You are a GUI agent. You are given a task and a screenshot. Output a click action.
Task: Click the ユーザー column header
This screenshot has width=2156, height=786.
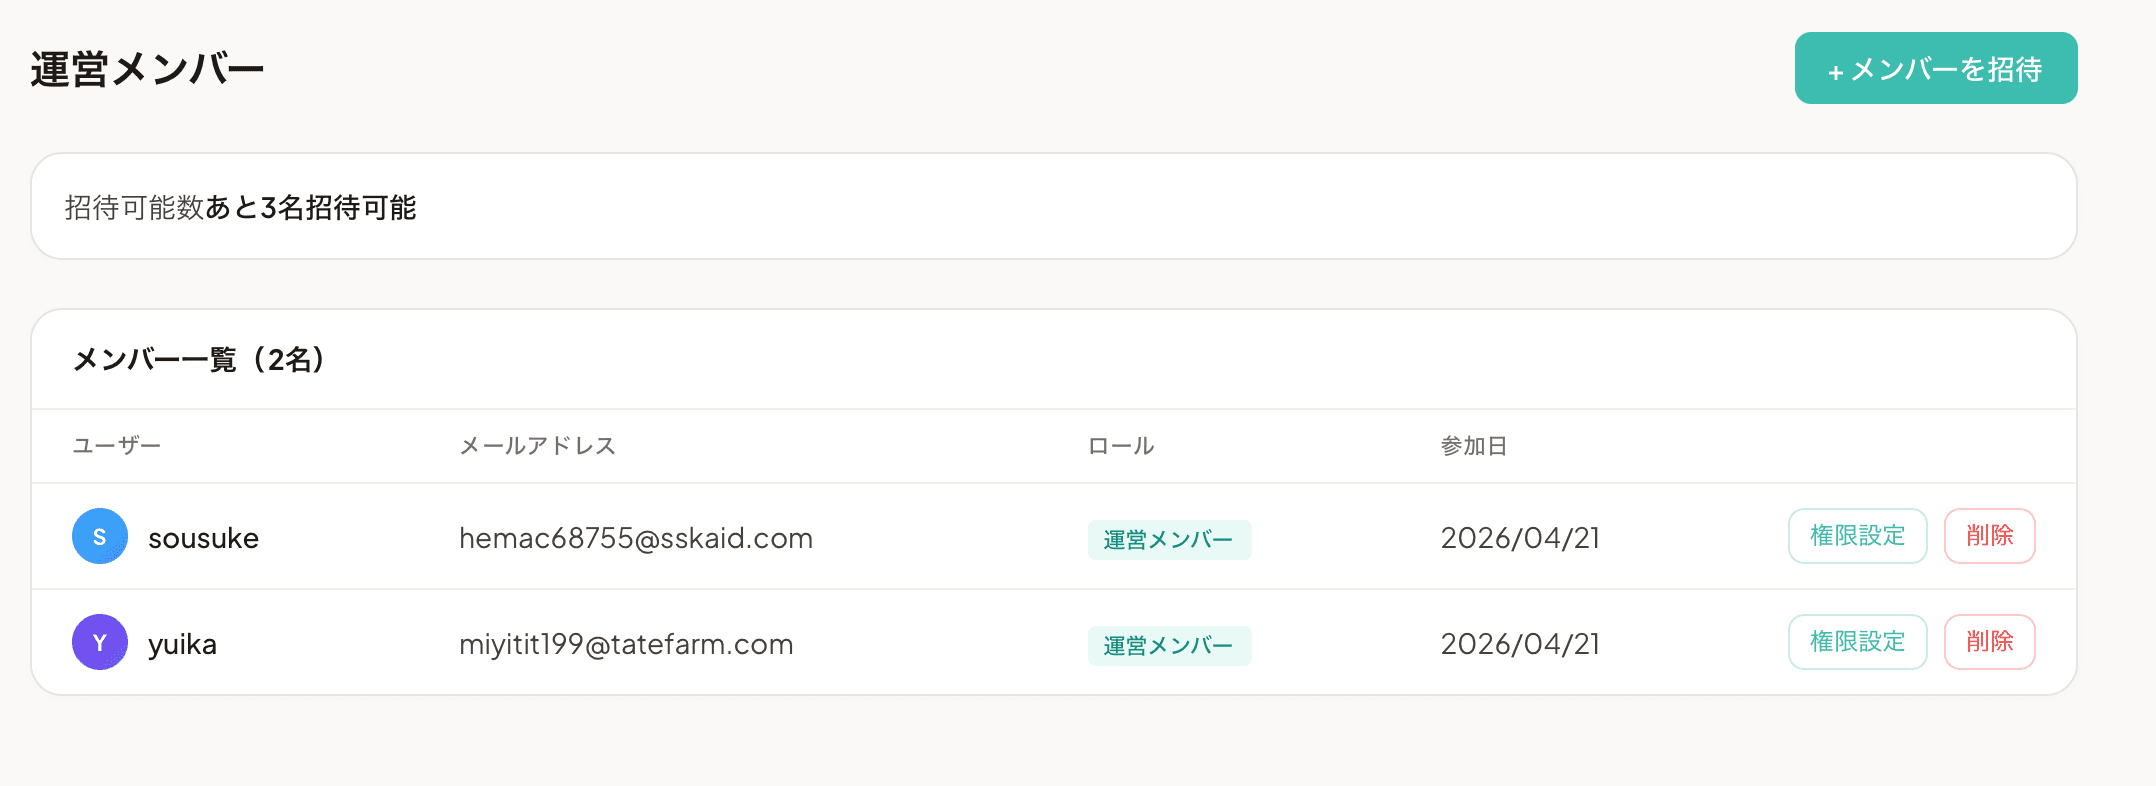pyautogui.click(x=116, y=446)
